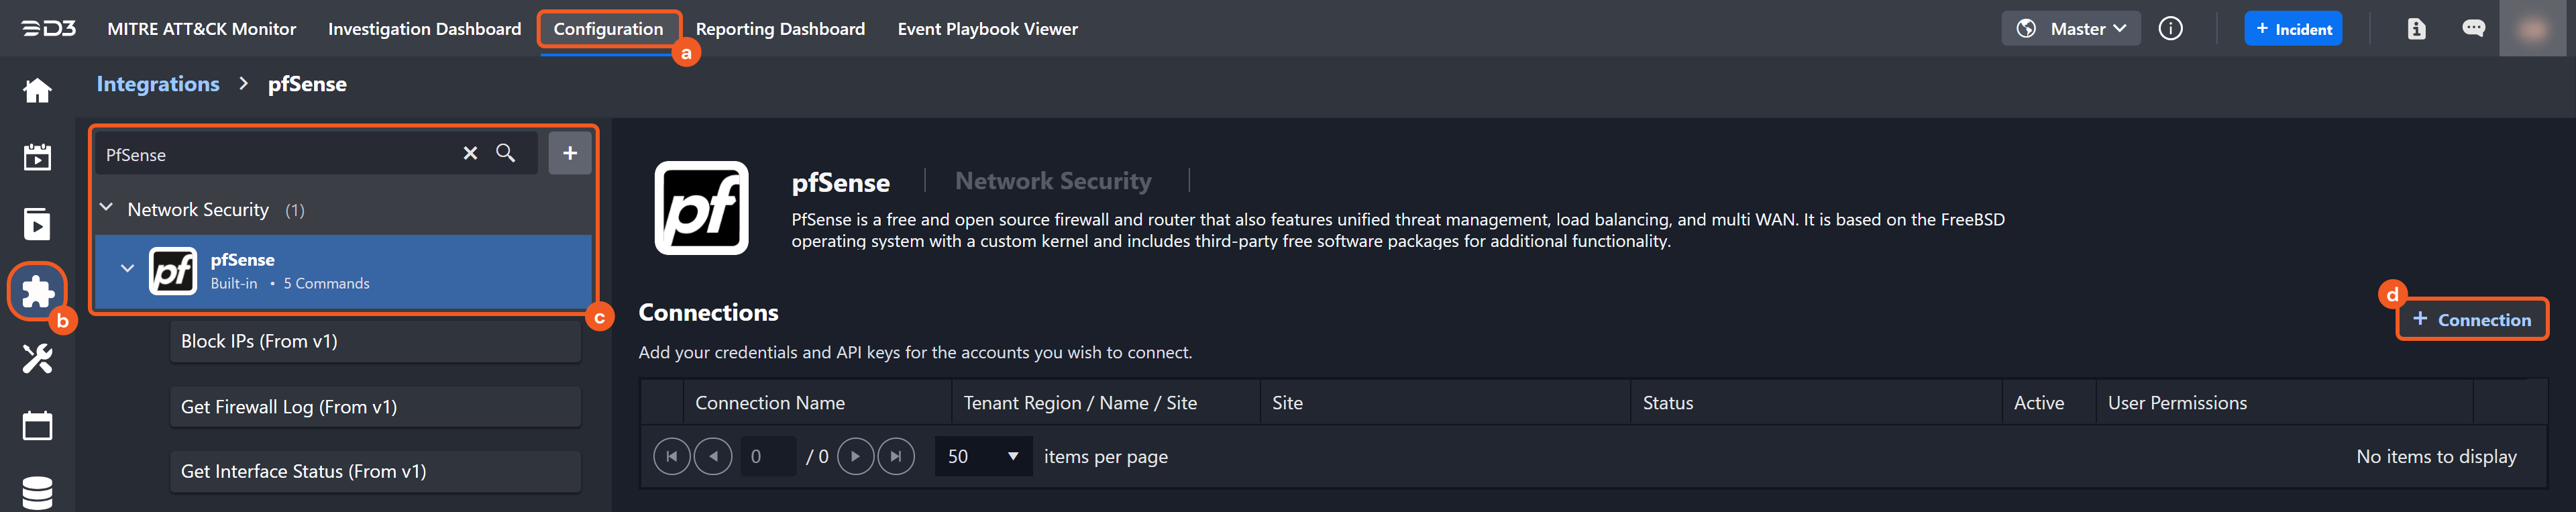This screenshot has width=2576, height=512.
Task: Open the database icon in sidebar
Action: (37, 492)
